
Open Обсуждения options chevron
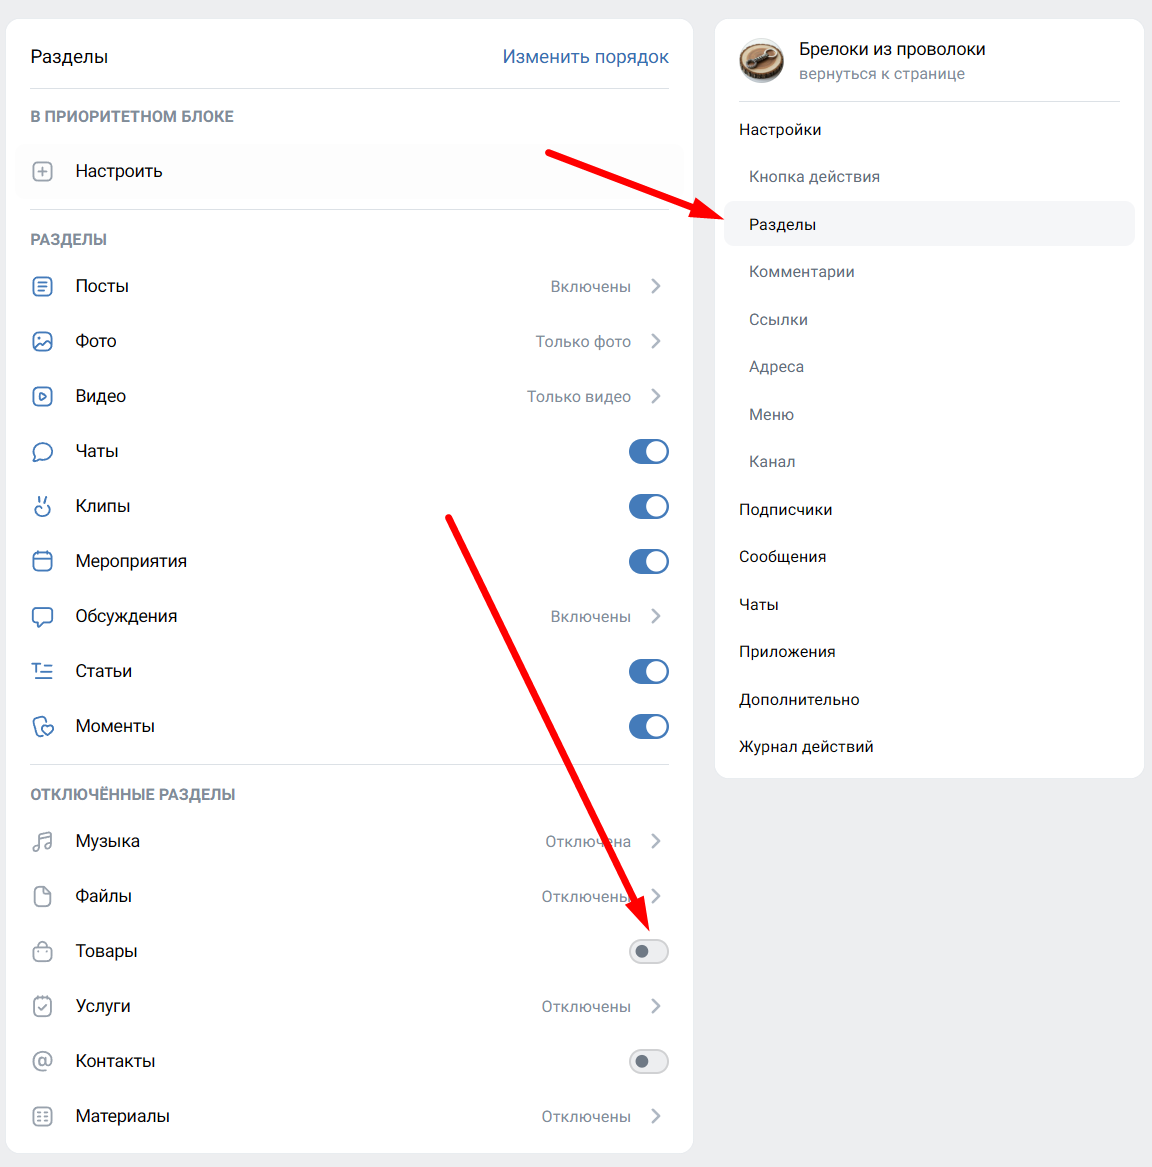tap(656, 617)
